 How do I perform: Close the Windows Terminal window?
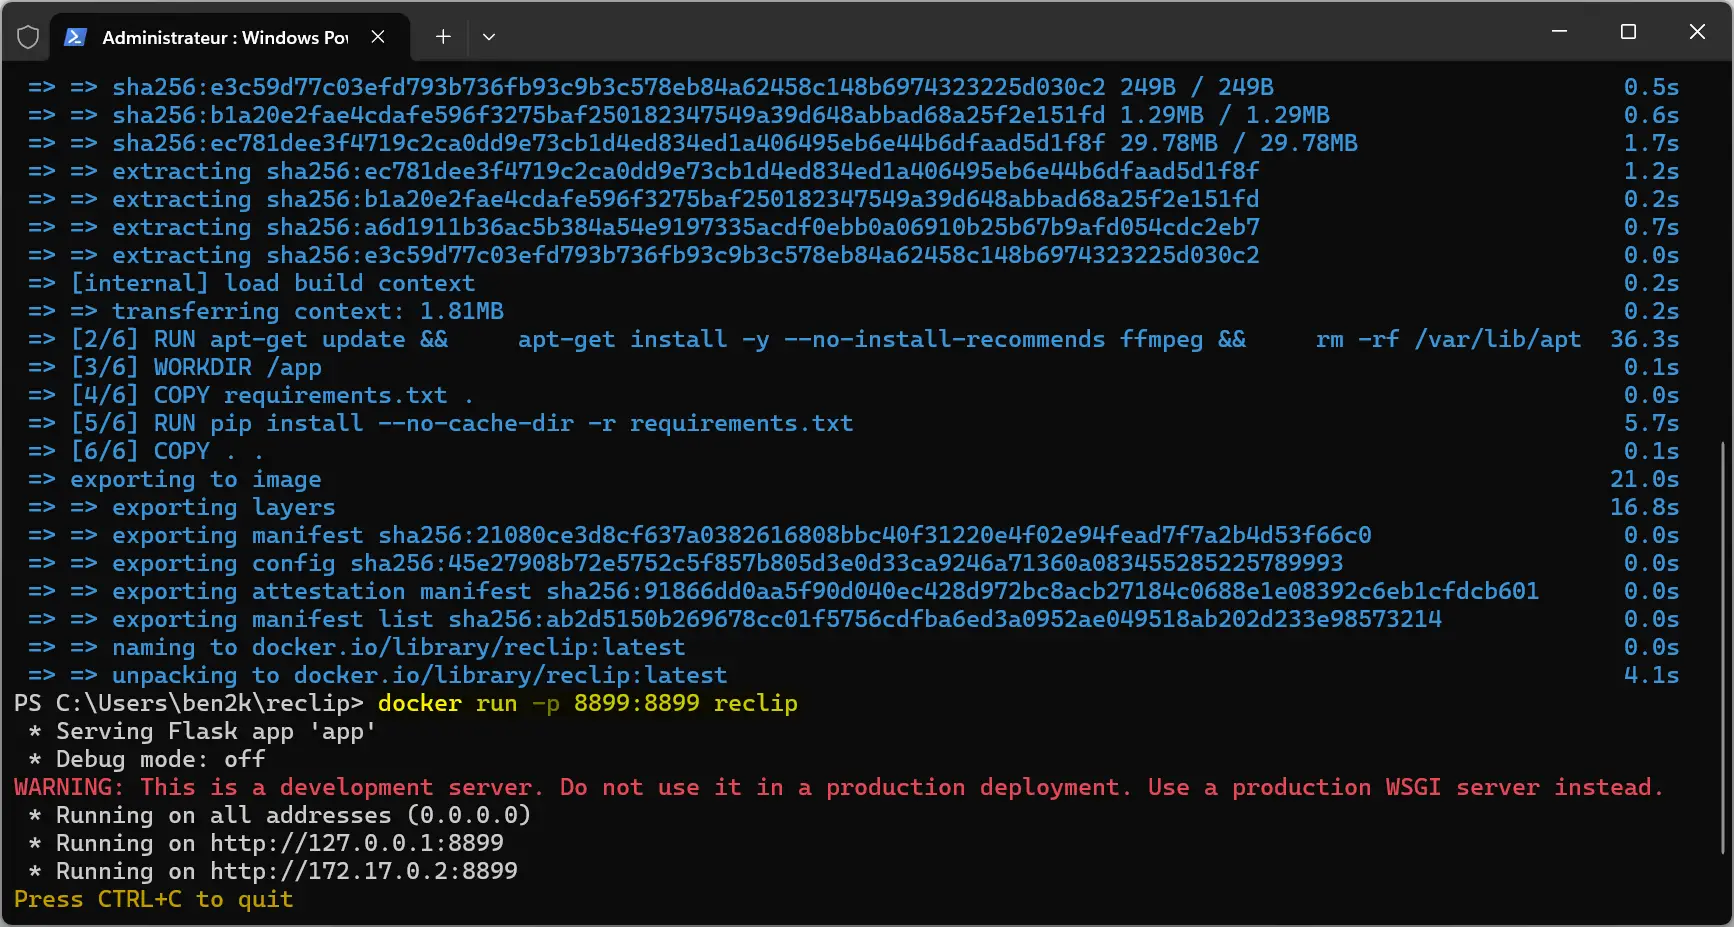1697,32
